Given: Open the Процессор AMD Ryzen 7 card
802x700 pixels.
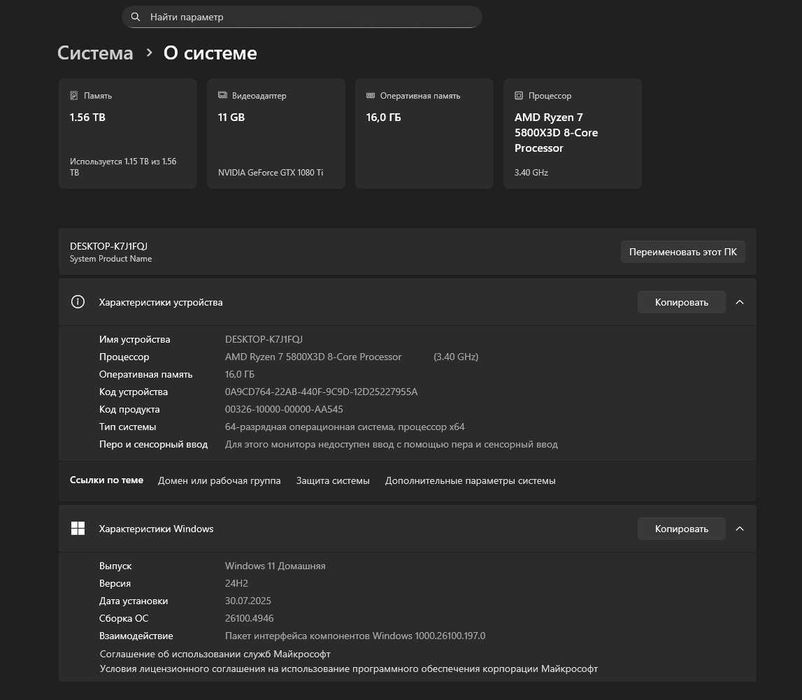Looking at the screenshot, I should pos(573,133).
